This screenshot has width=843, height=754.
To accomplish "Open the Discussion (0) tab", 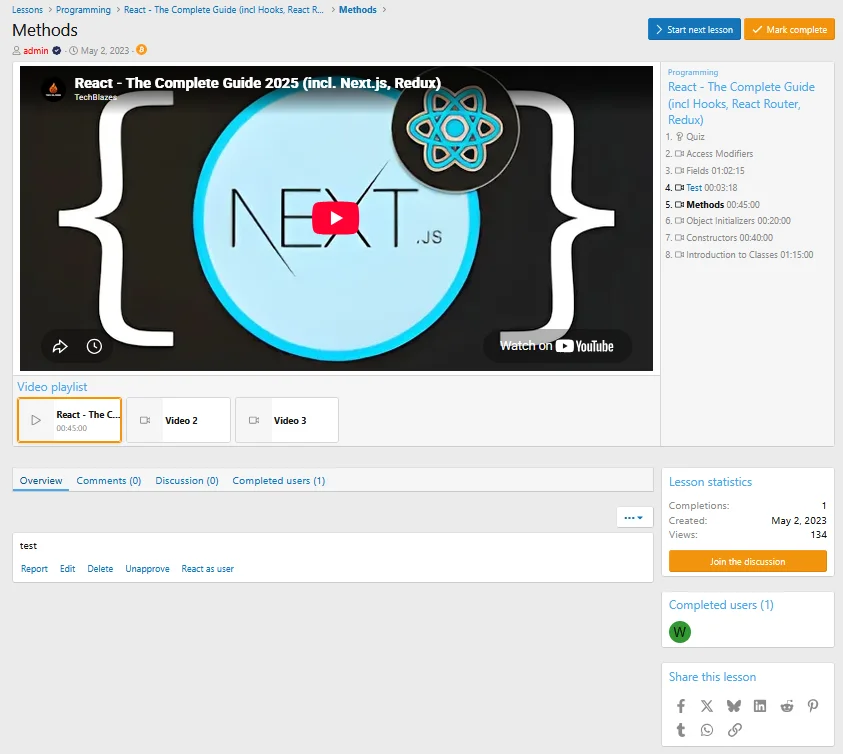I will [x=187, y=480].
